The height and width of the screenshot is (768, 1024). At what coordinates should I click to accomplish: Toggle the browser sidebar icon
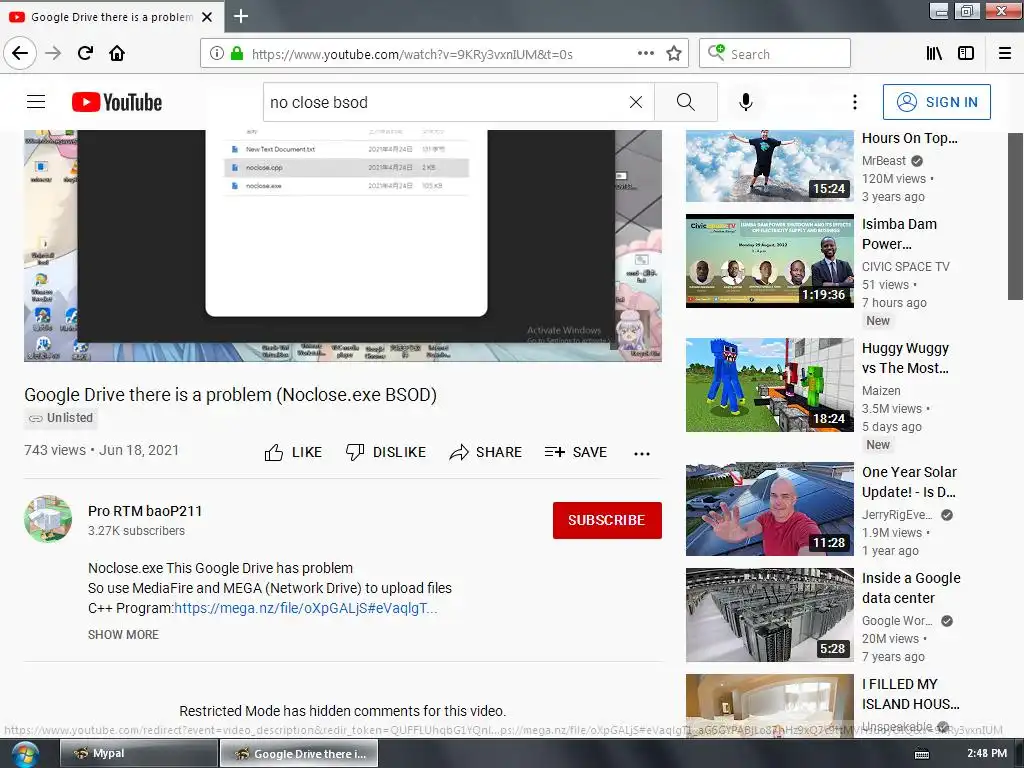[966, 54]
